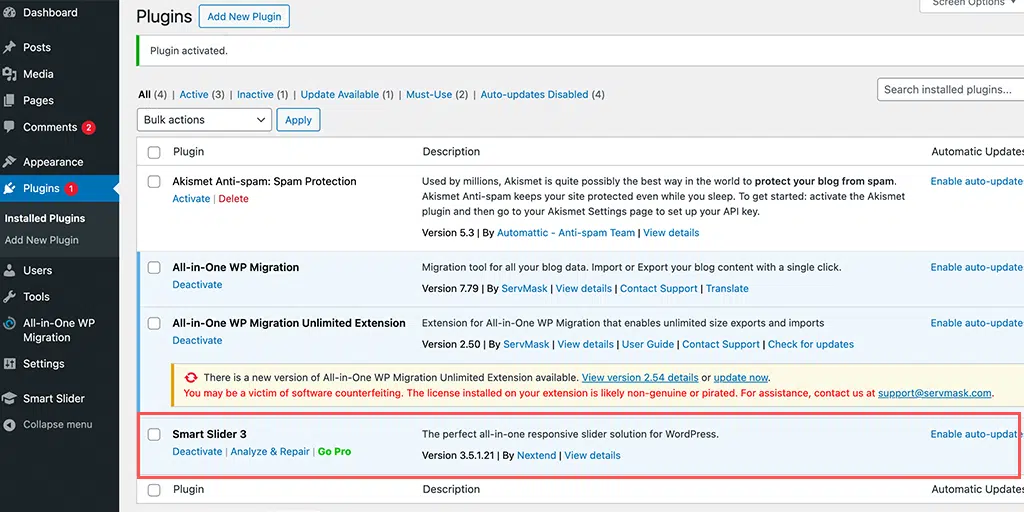
Task: Click Check for updates link
Action: click(810, 344)
